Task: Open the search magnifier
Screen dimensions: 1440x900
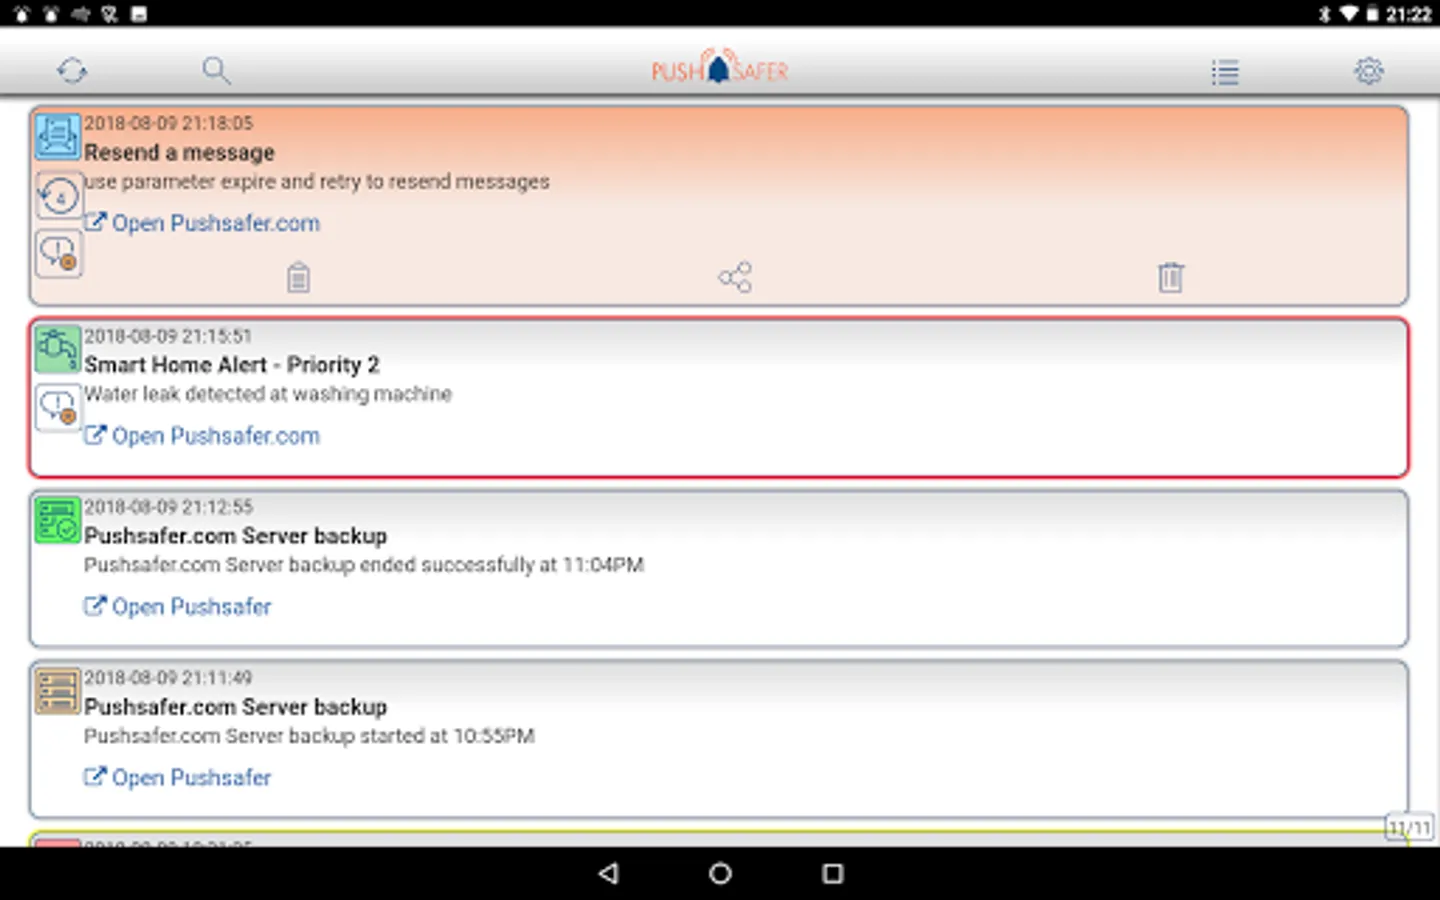Action: point(216,71)
